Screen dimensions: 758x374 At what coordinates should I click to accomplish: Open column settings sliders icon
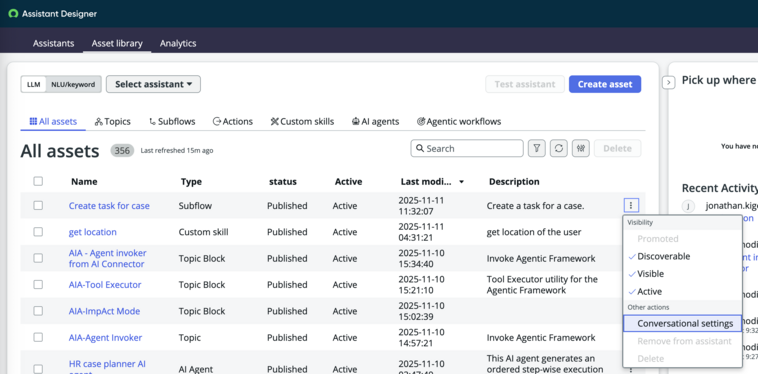coord(581,148)
